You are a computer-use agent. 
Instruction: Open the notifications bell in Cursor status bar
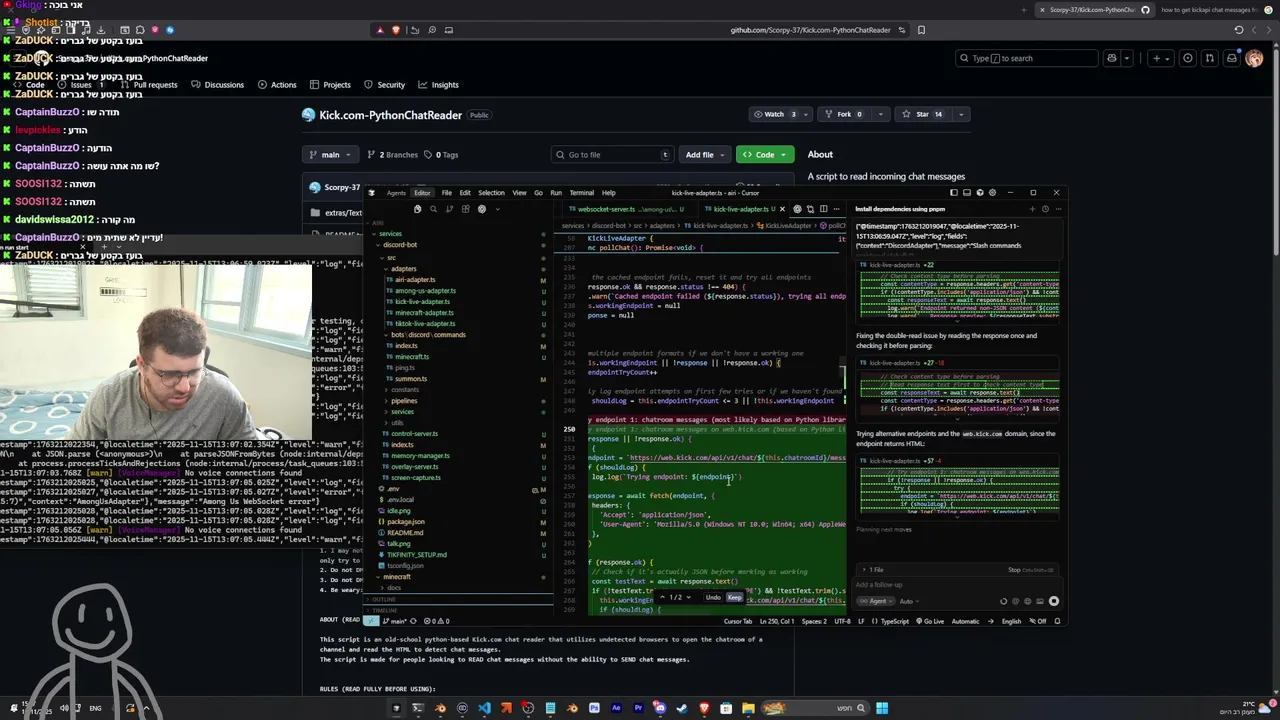click(x=1057, y=621)
